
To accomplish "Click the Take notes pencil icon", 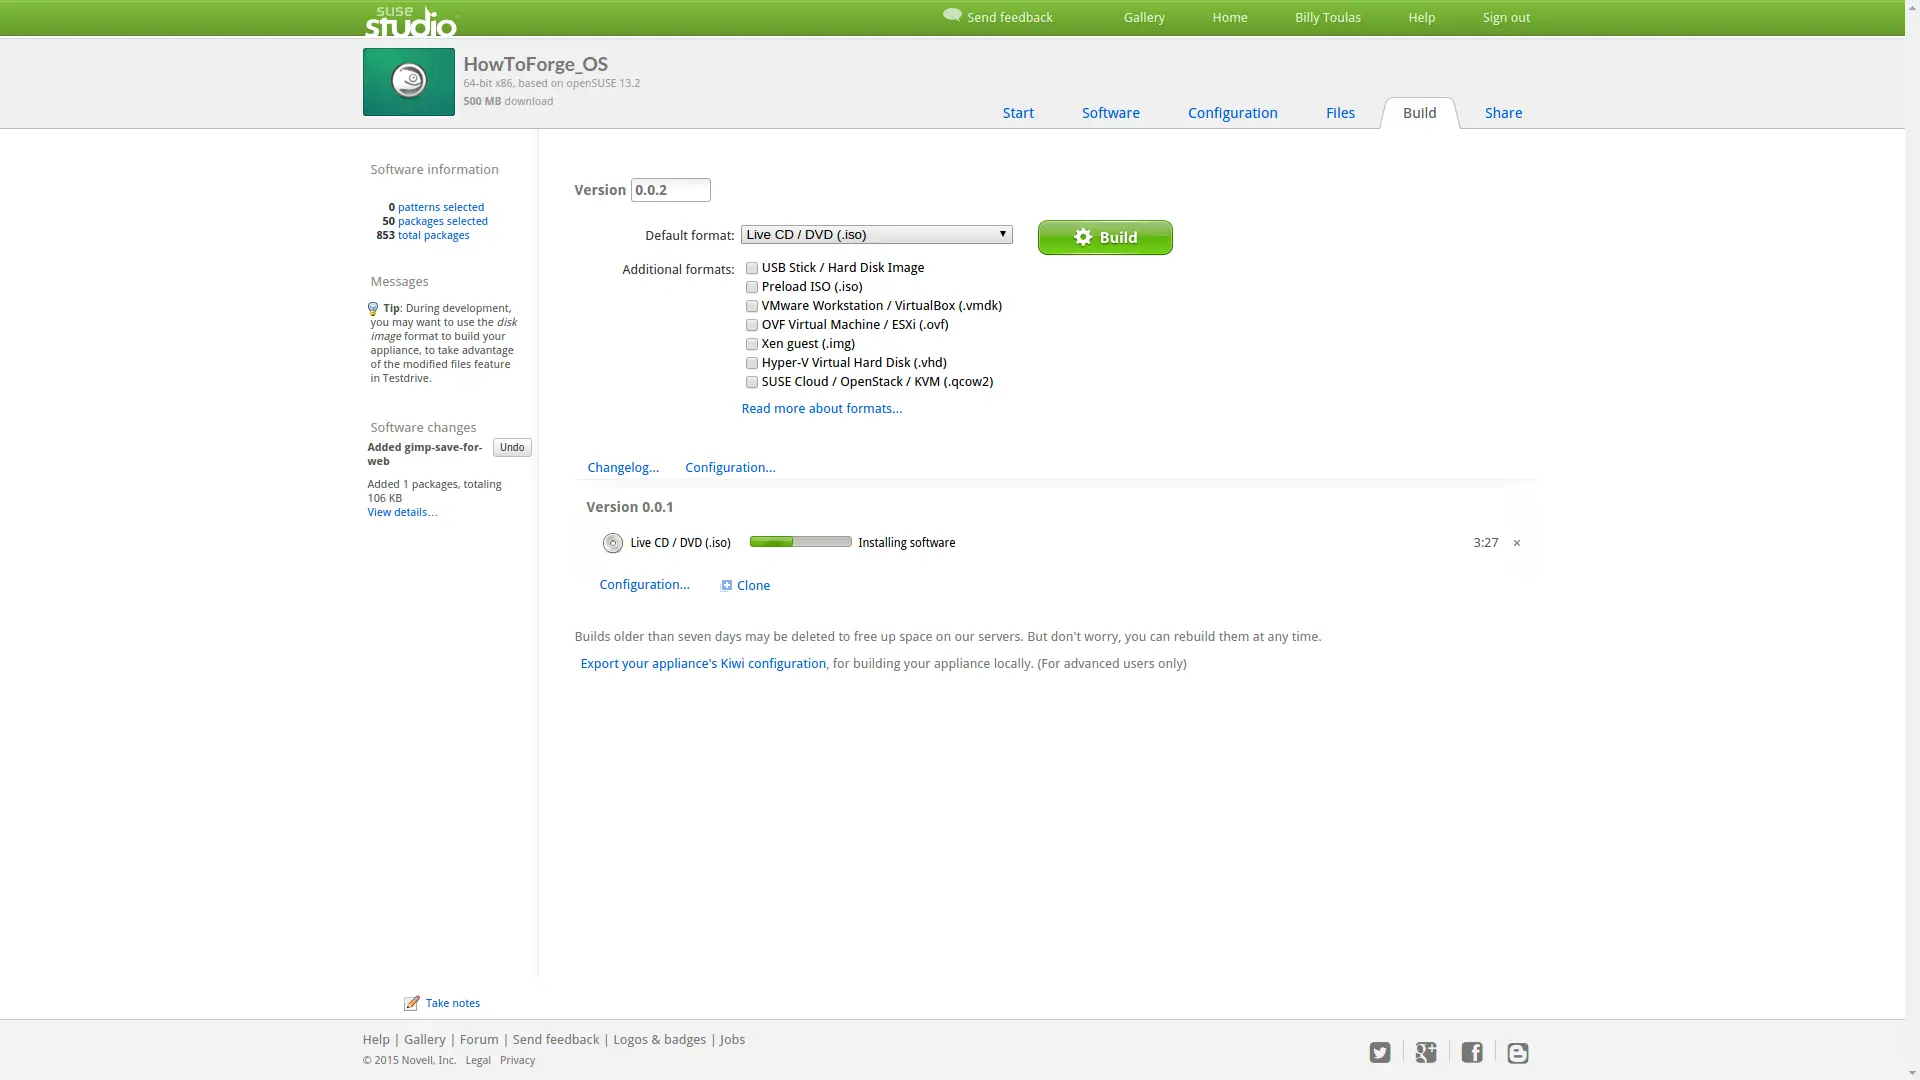I will point(411,1003).
